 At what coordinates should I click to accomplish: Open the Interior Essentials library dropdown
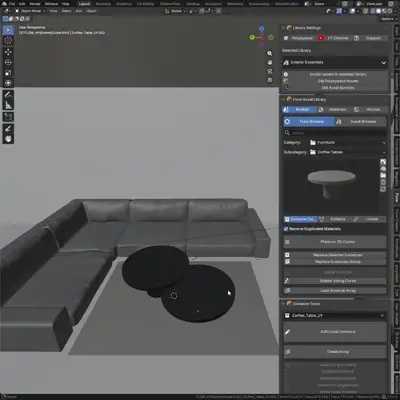(335, 62)
